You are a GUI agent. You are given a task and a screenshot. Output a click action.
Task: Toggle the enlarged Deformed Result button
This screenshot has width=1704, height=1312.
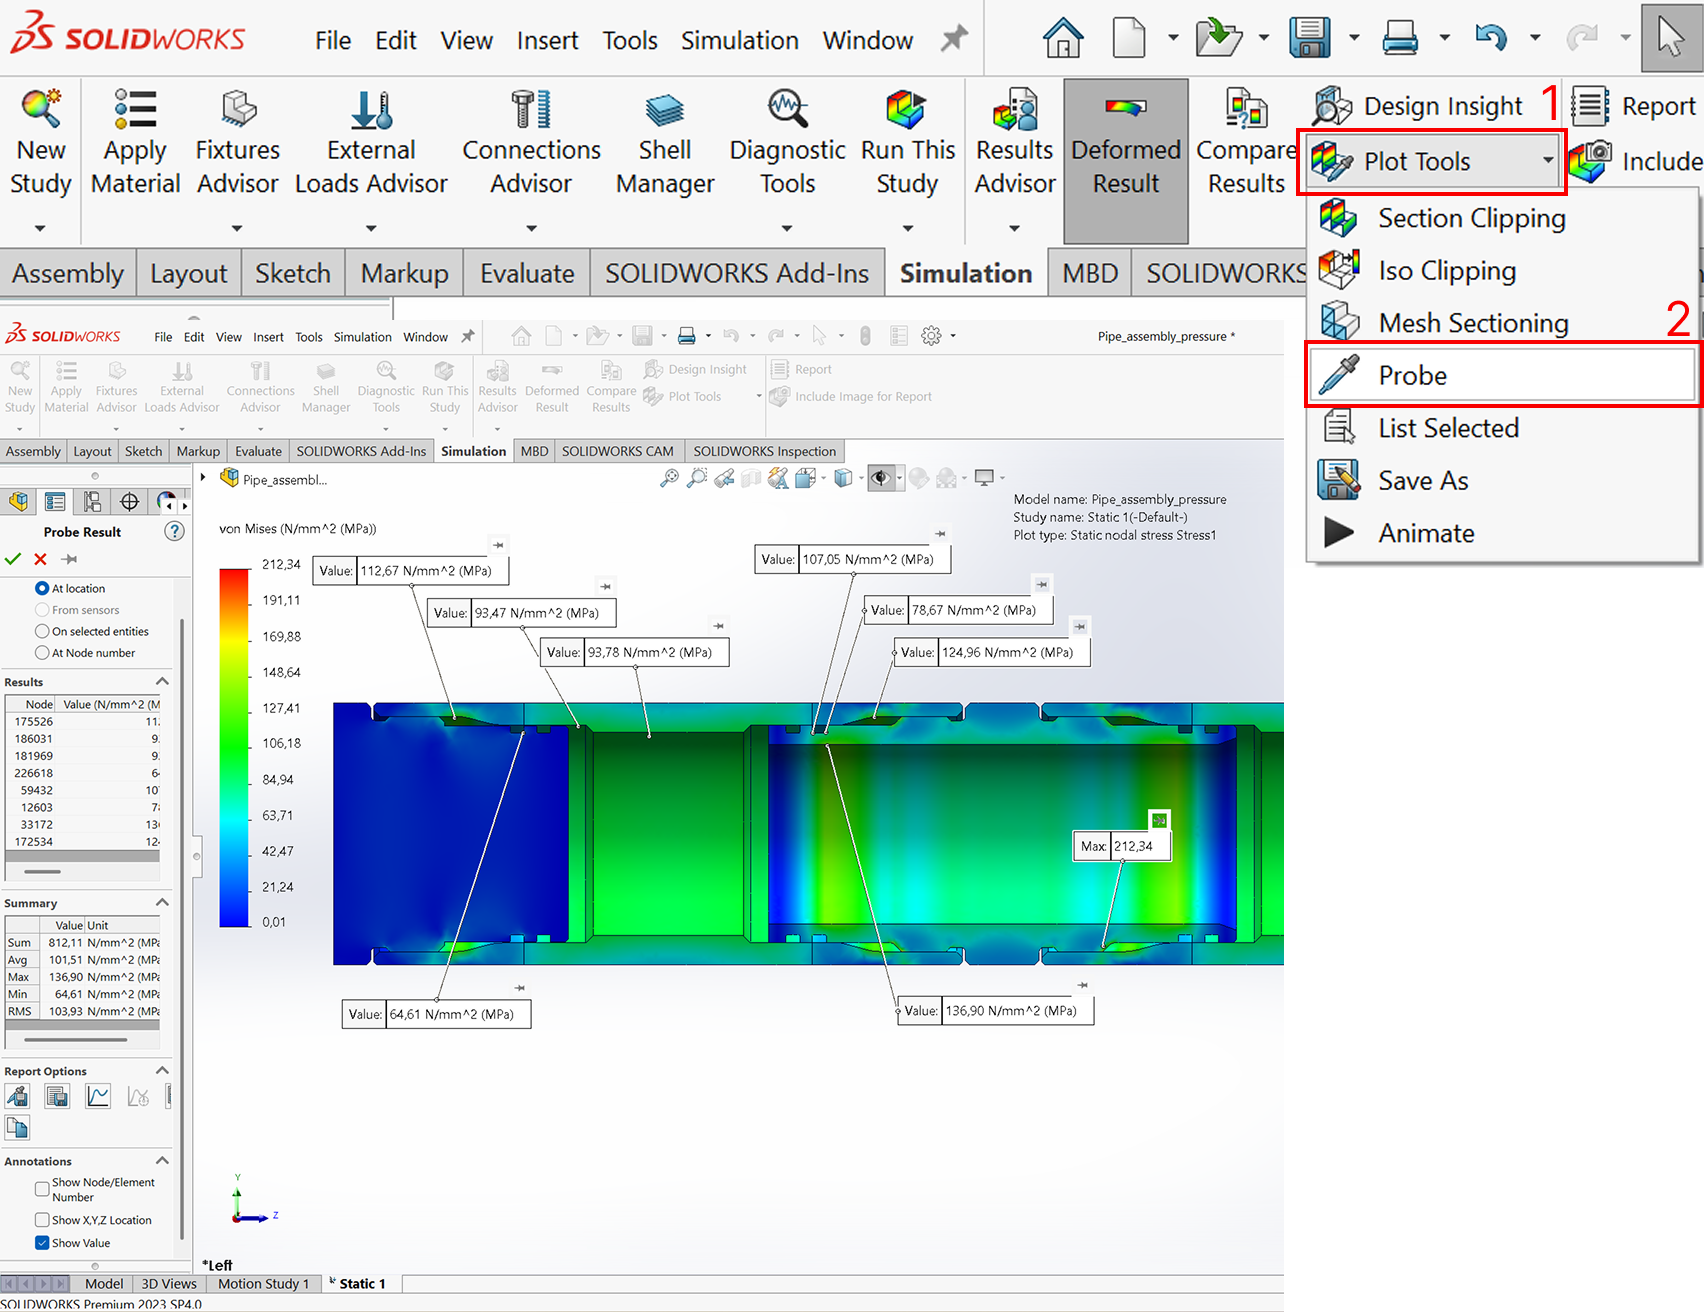1126,160
